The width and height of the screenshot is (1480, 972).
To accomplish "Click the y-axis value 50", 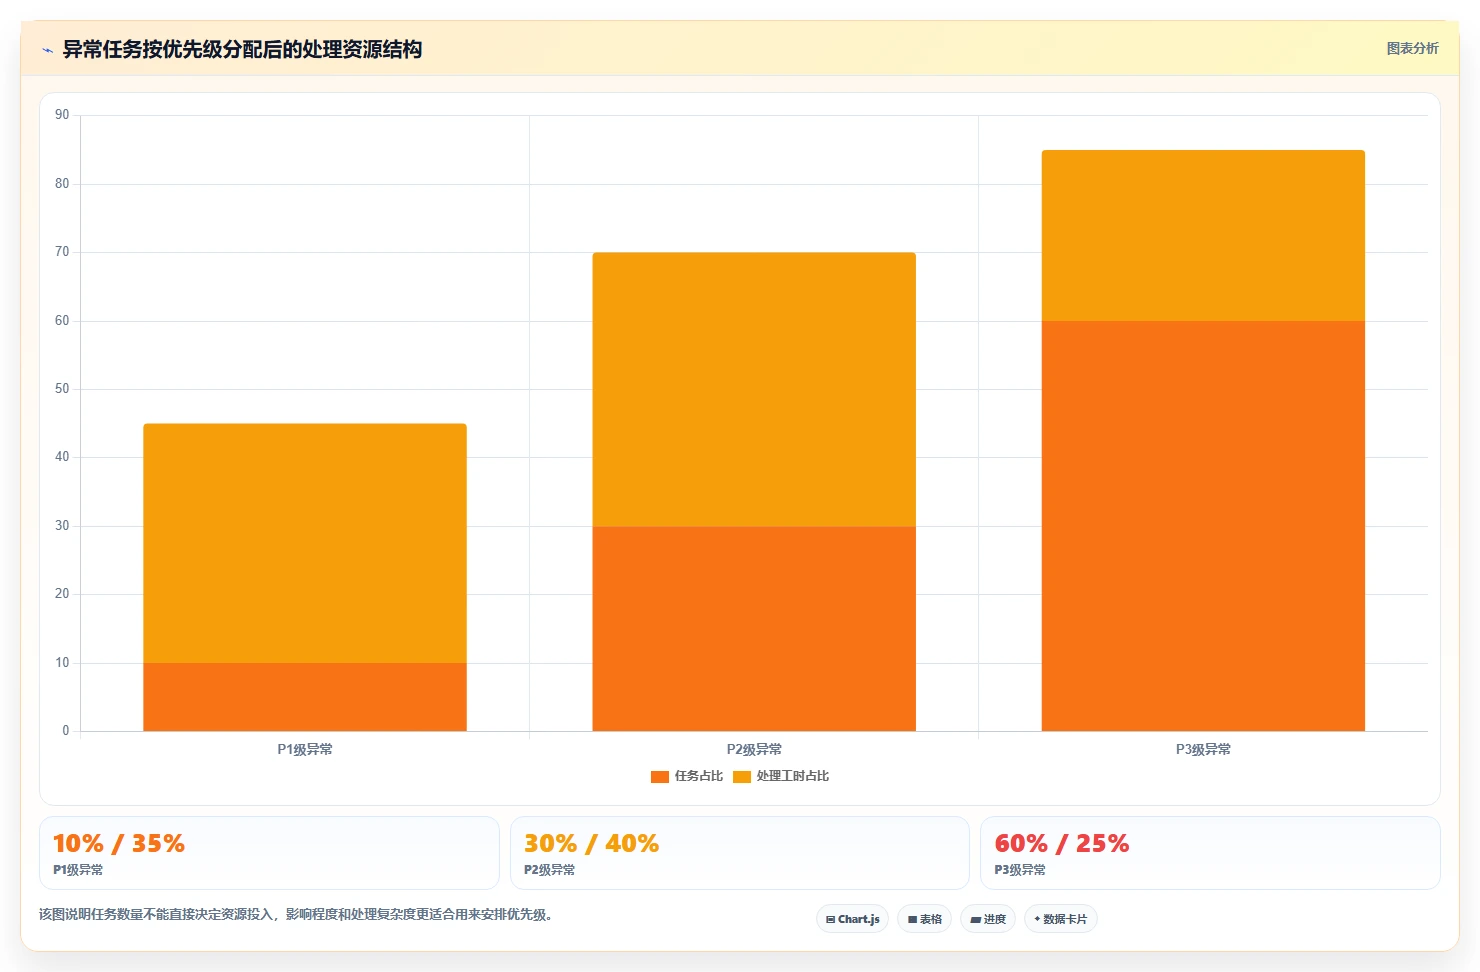I will [x=62, y=389].
